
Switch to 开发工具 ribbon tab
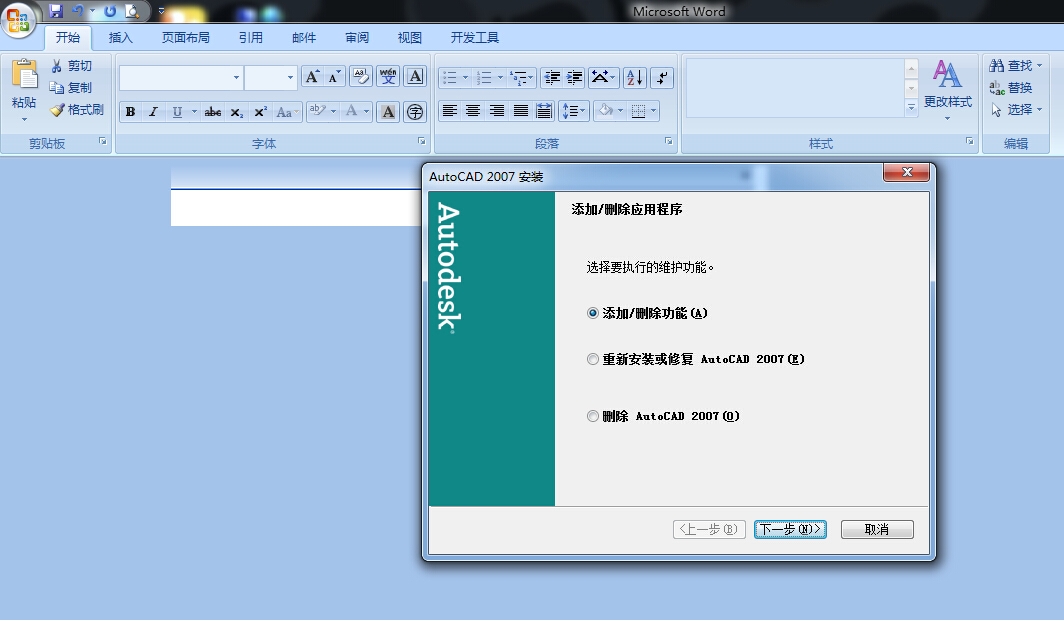(x=474, y=37)
